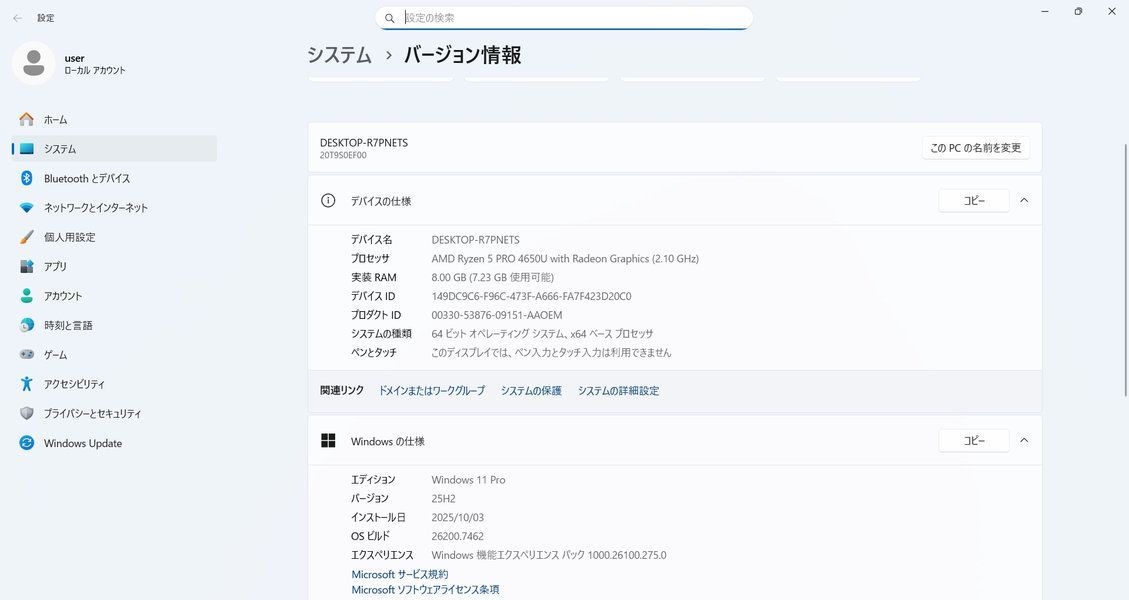Open the ゲーム settings icon
This screenshot has height=600, width=1129.
(27, 354)
